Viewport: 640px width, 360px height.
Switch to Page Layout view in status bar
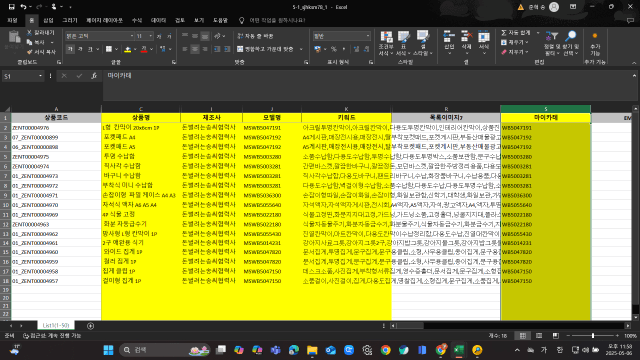click(x=539, y=336)
